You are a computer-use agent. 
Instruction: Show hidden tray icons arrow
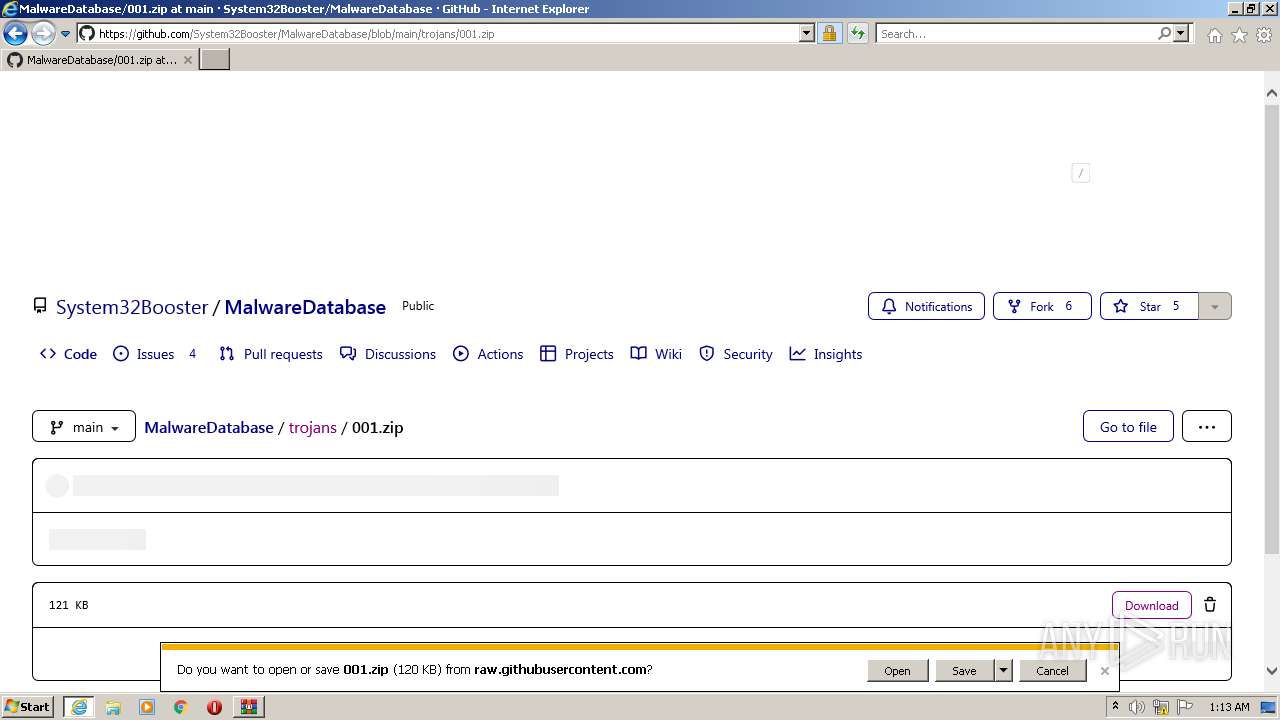pos(1115,707)
